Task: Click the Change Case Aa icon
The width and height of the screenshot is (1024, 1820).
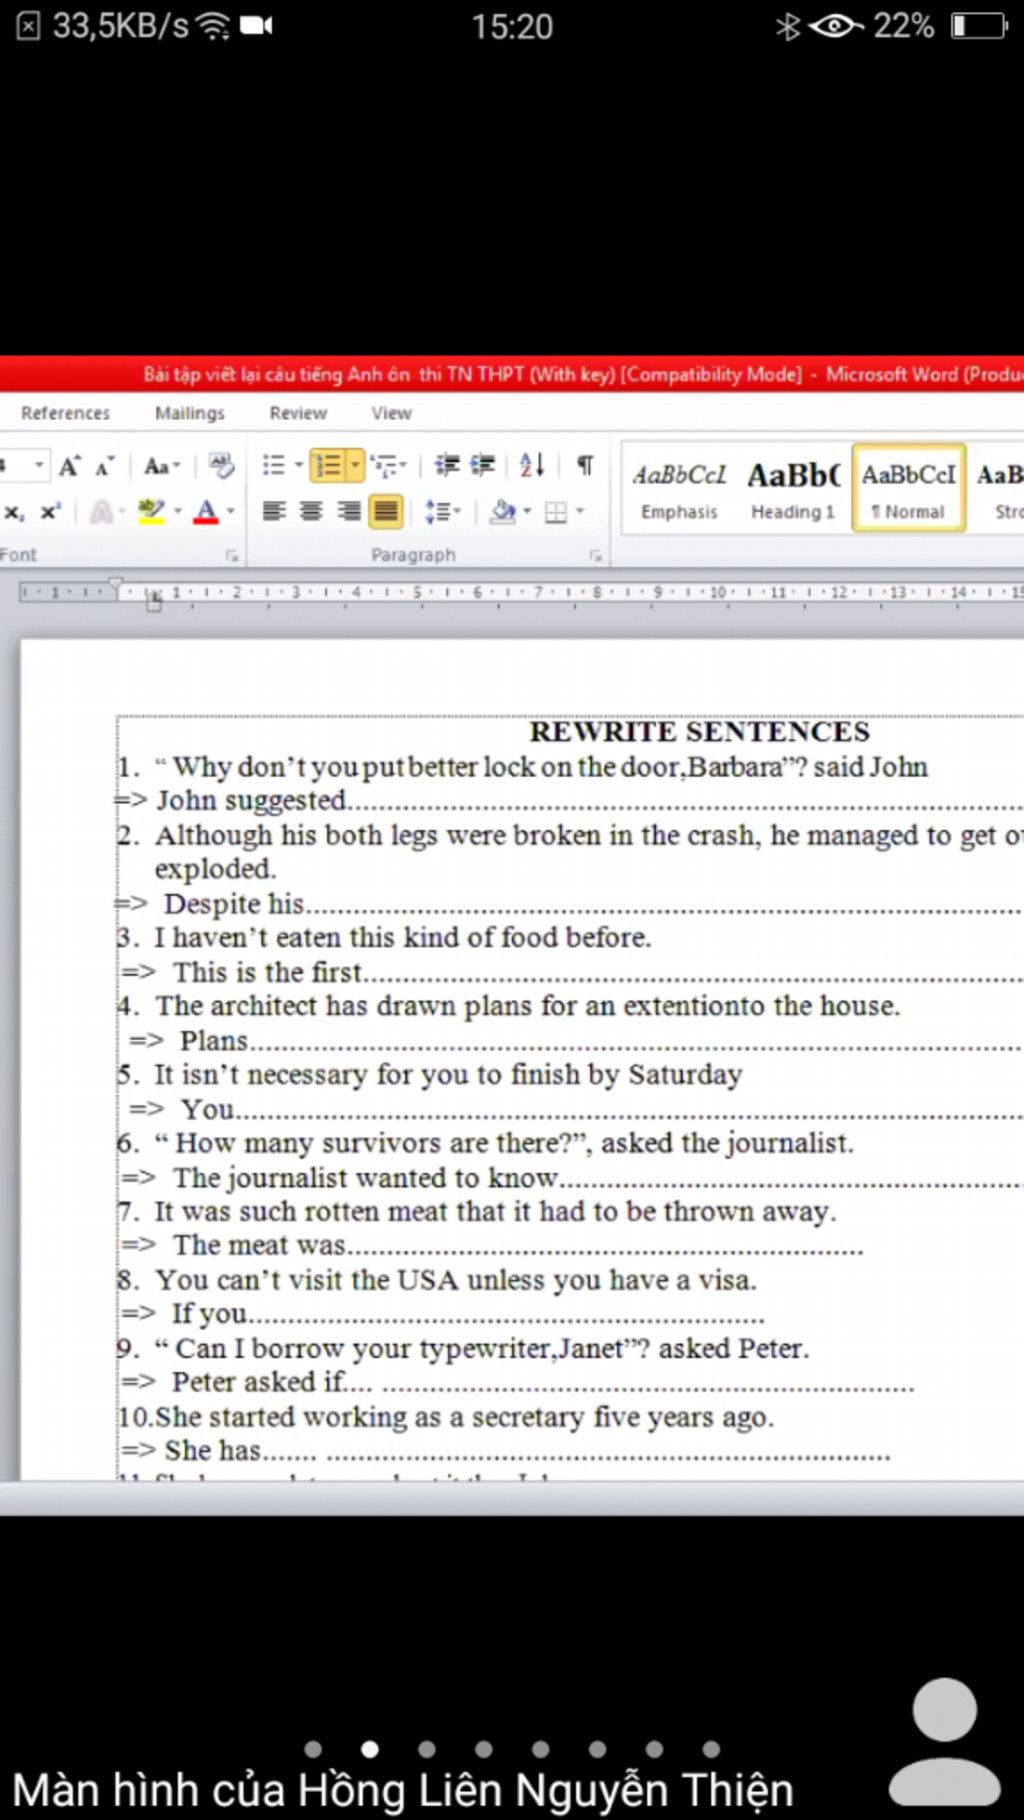Action: click(x=156, y=466)
